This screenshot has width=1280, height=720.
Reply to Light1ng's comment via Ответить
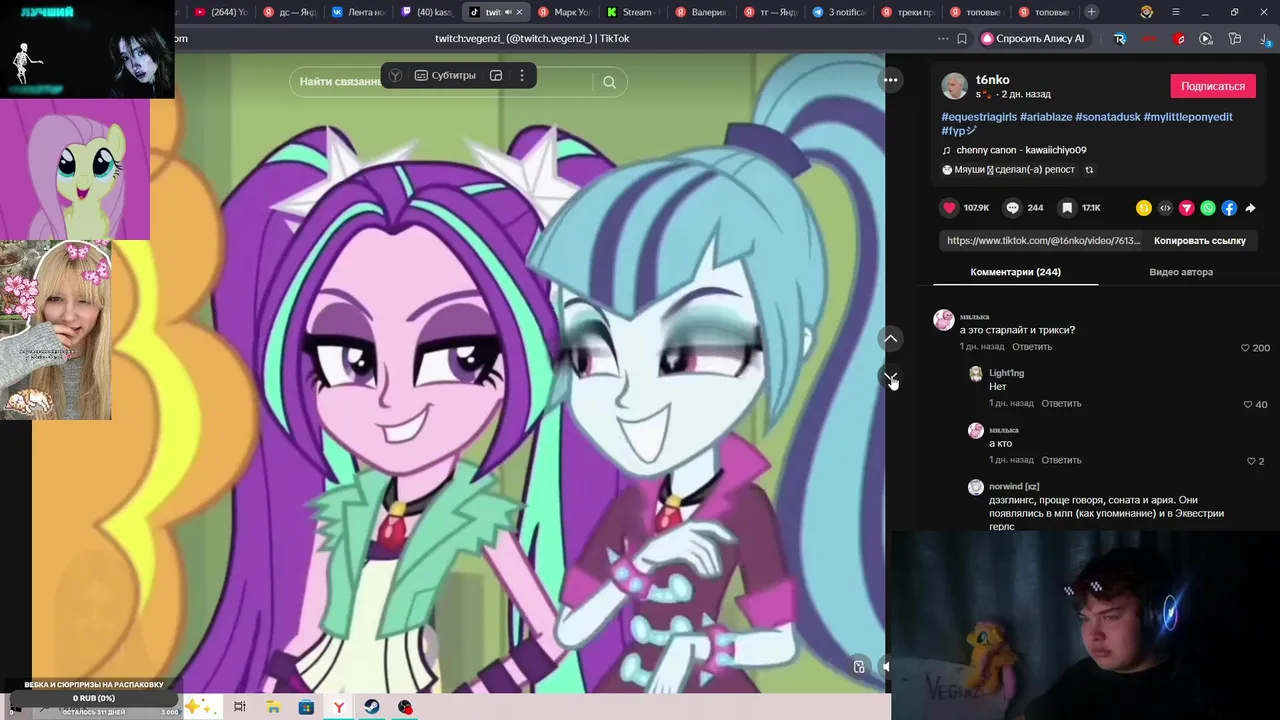click(x=1061, y=404)
